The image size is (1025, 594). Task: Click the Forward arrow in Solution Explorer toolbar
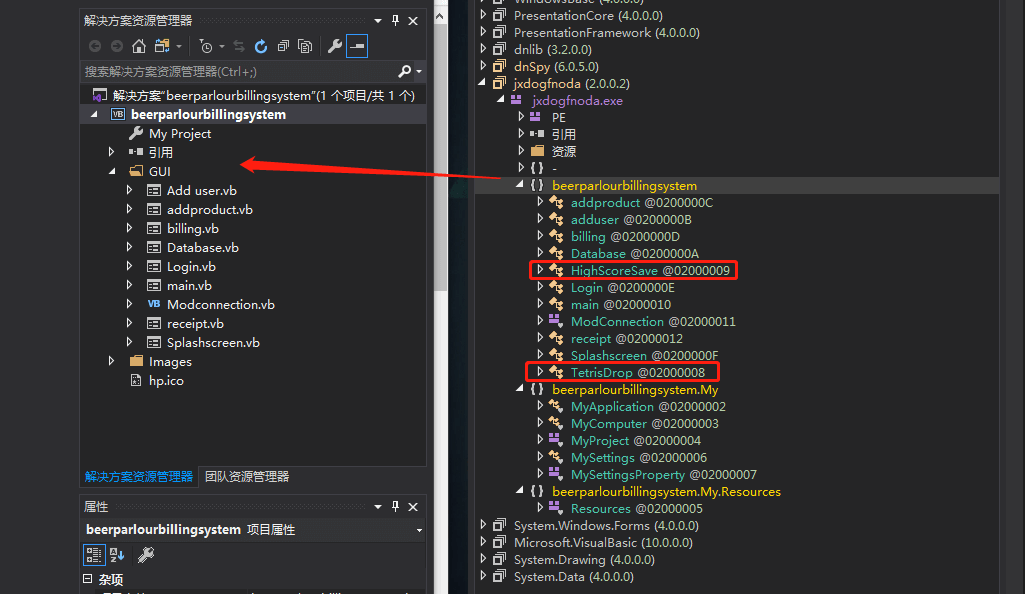(x=117, y=46)
